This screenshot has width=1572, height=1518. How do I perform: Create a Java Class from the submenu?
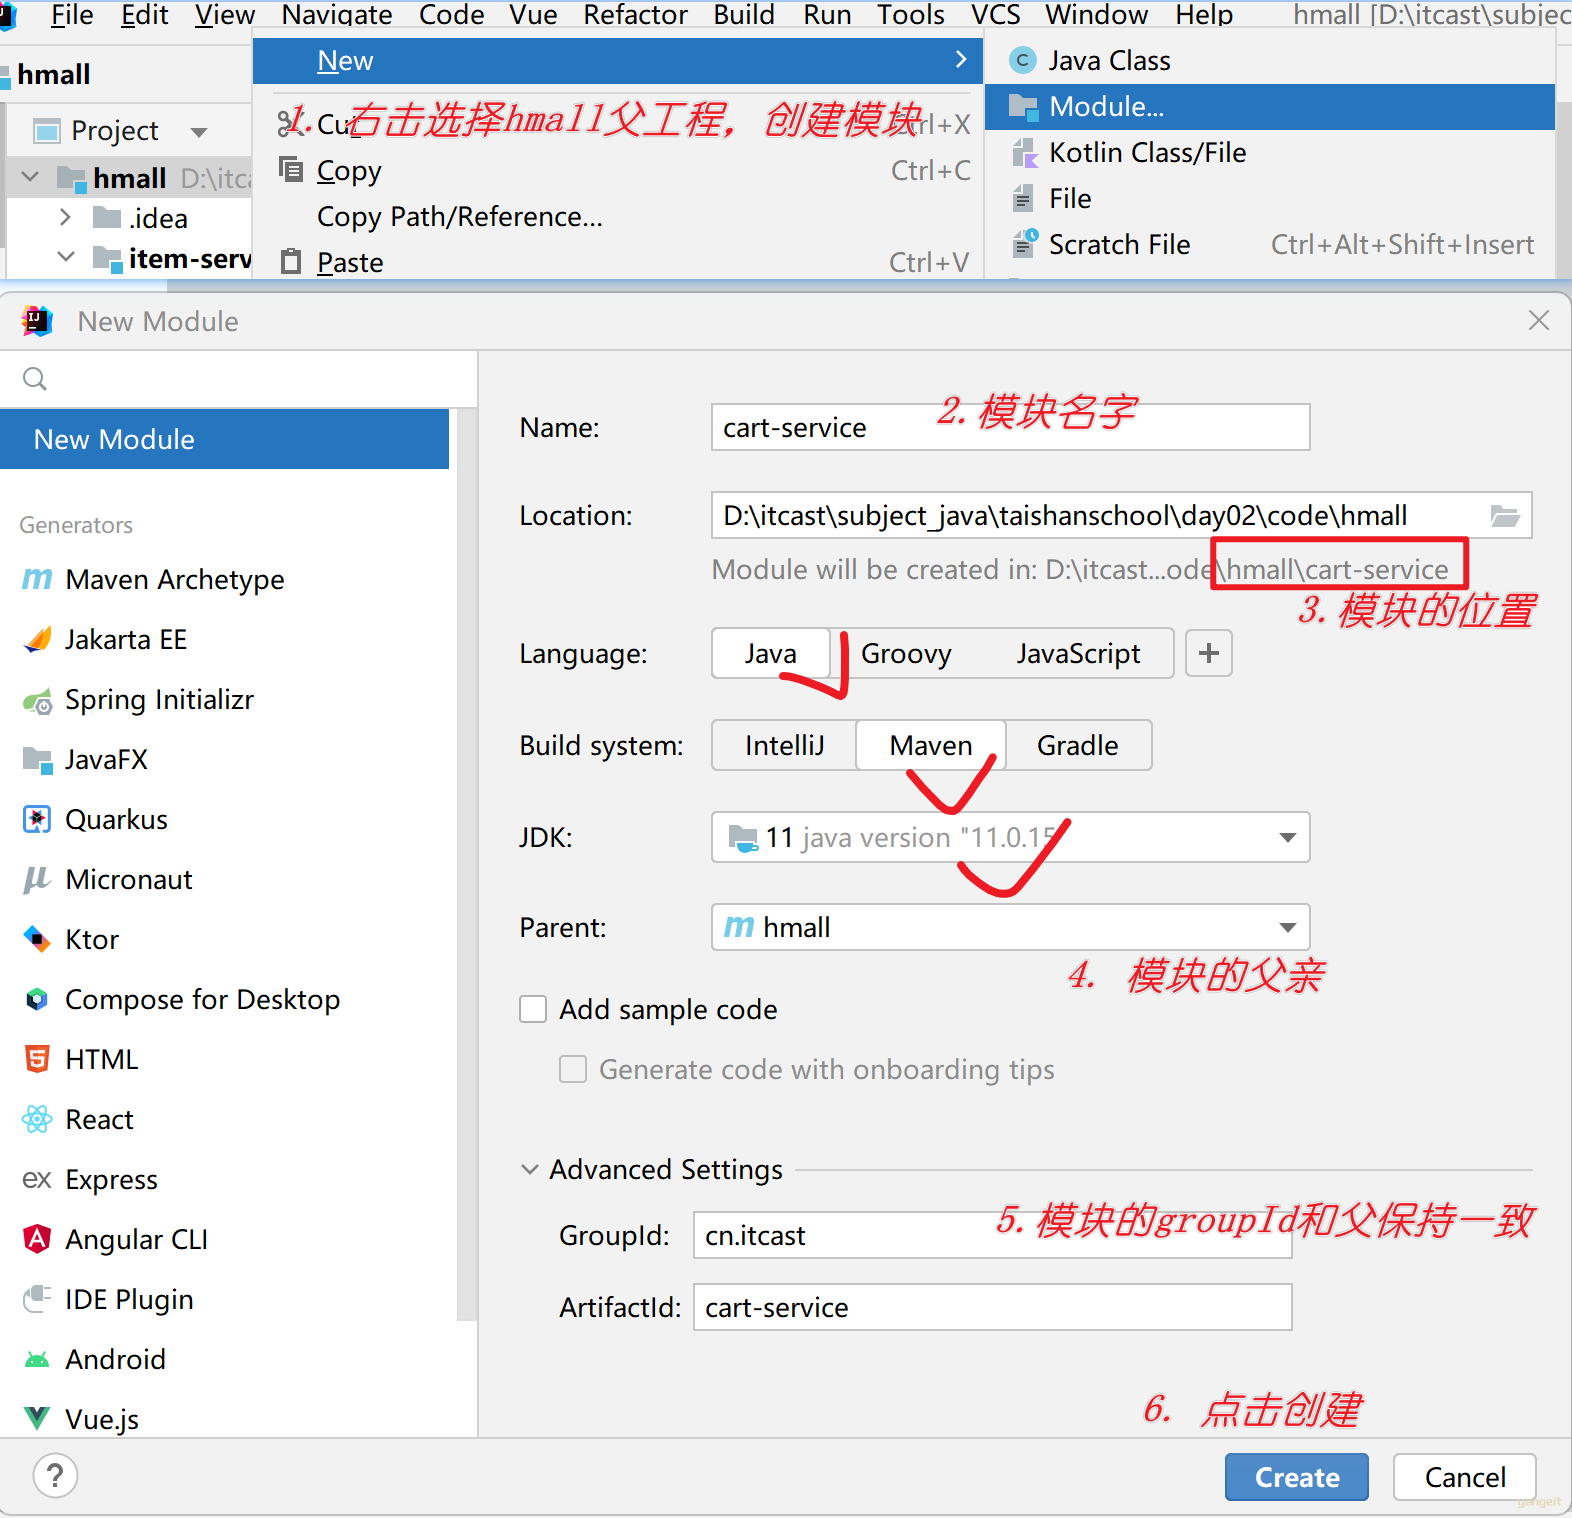tap(1270, 61)
